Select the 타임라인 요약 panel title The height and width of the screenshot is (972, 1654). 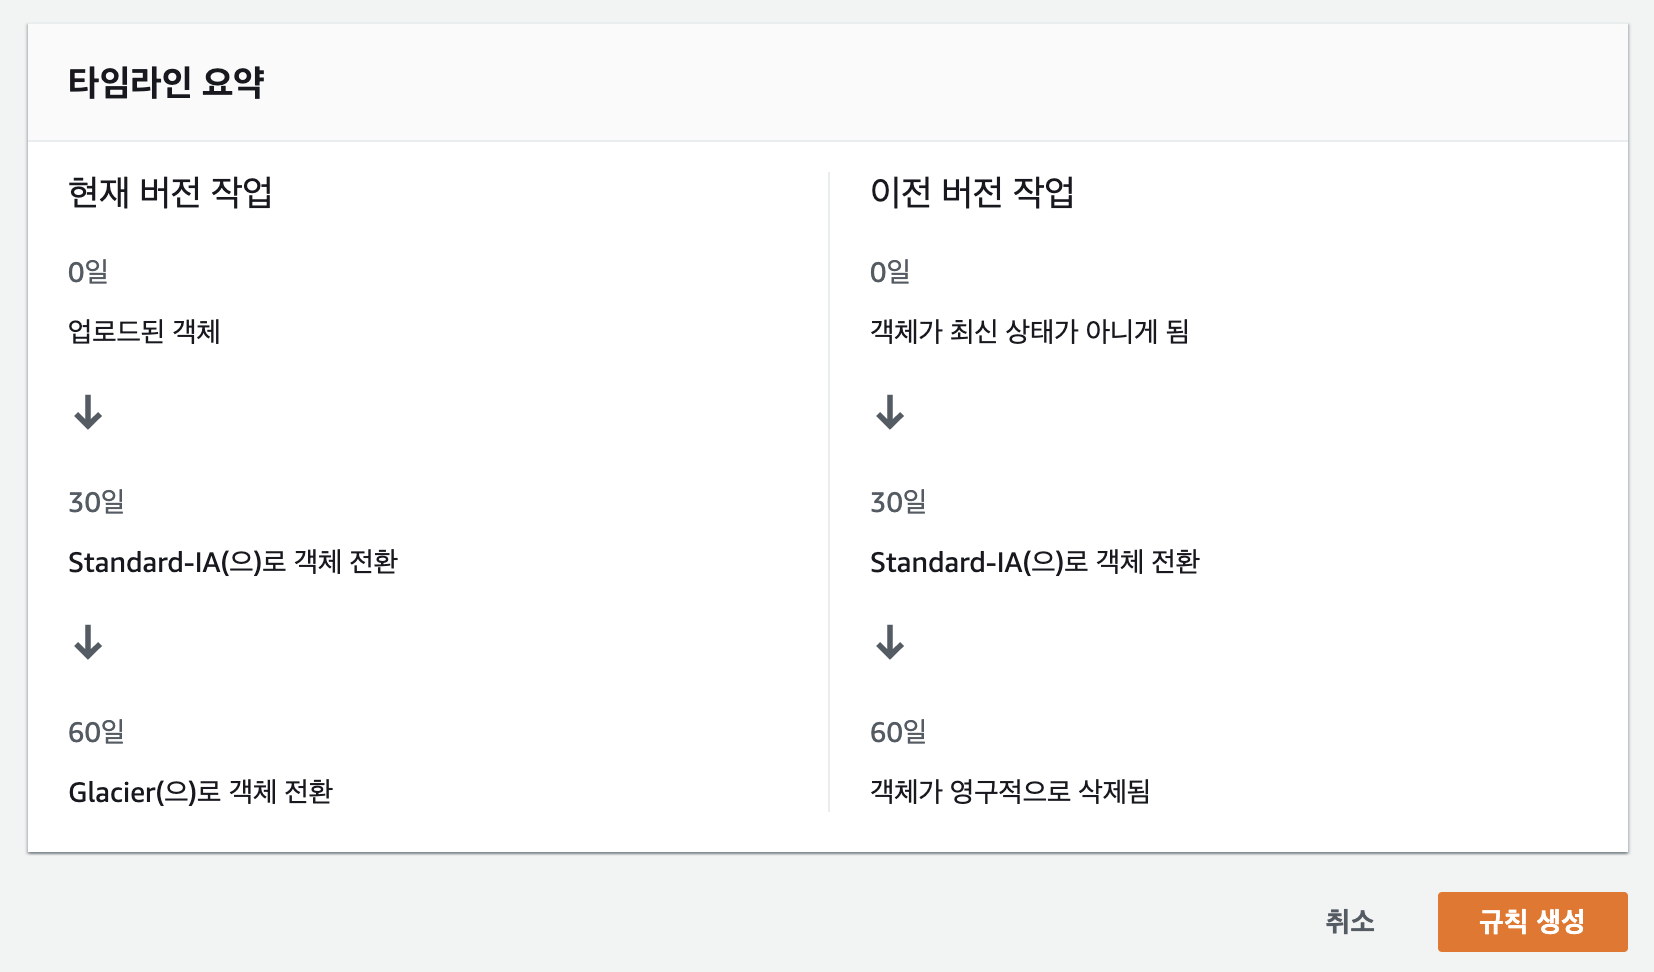click(x=166, y=82)
